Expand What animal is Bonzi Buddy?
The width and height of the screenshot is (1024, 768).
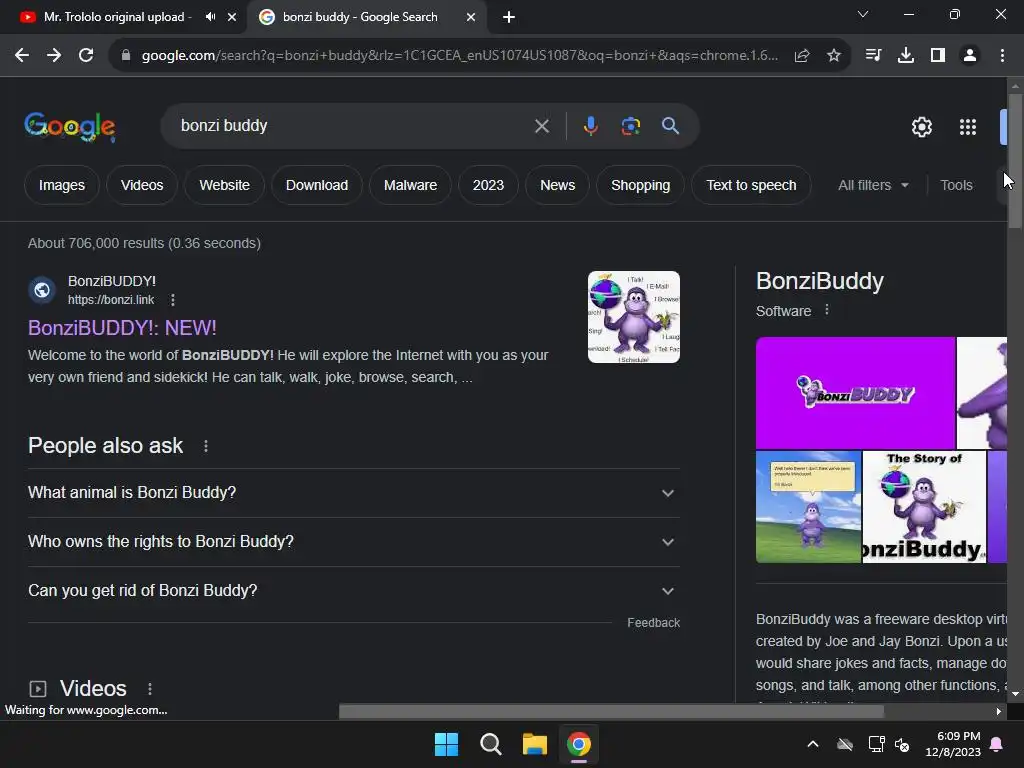[x=353, y=493]
